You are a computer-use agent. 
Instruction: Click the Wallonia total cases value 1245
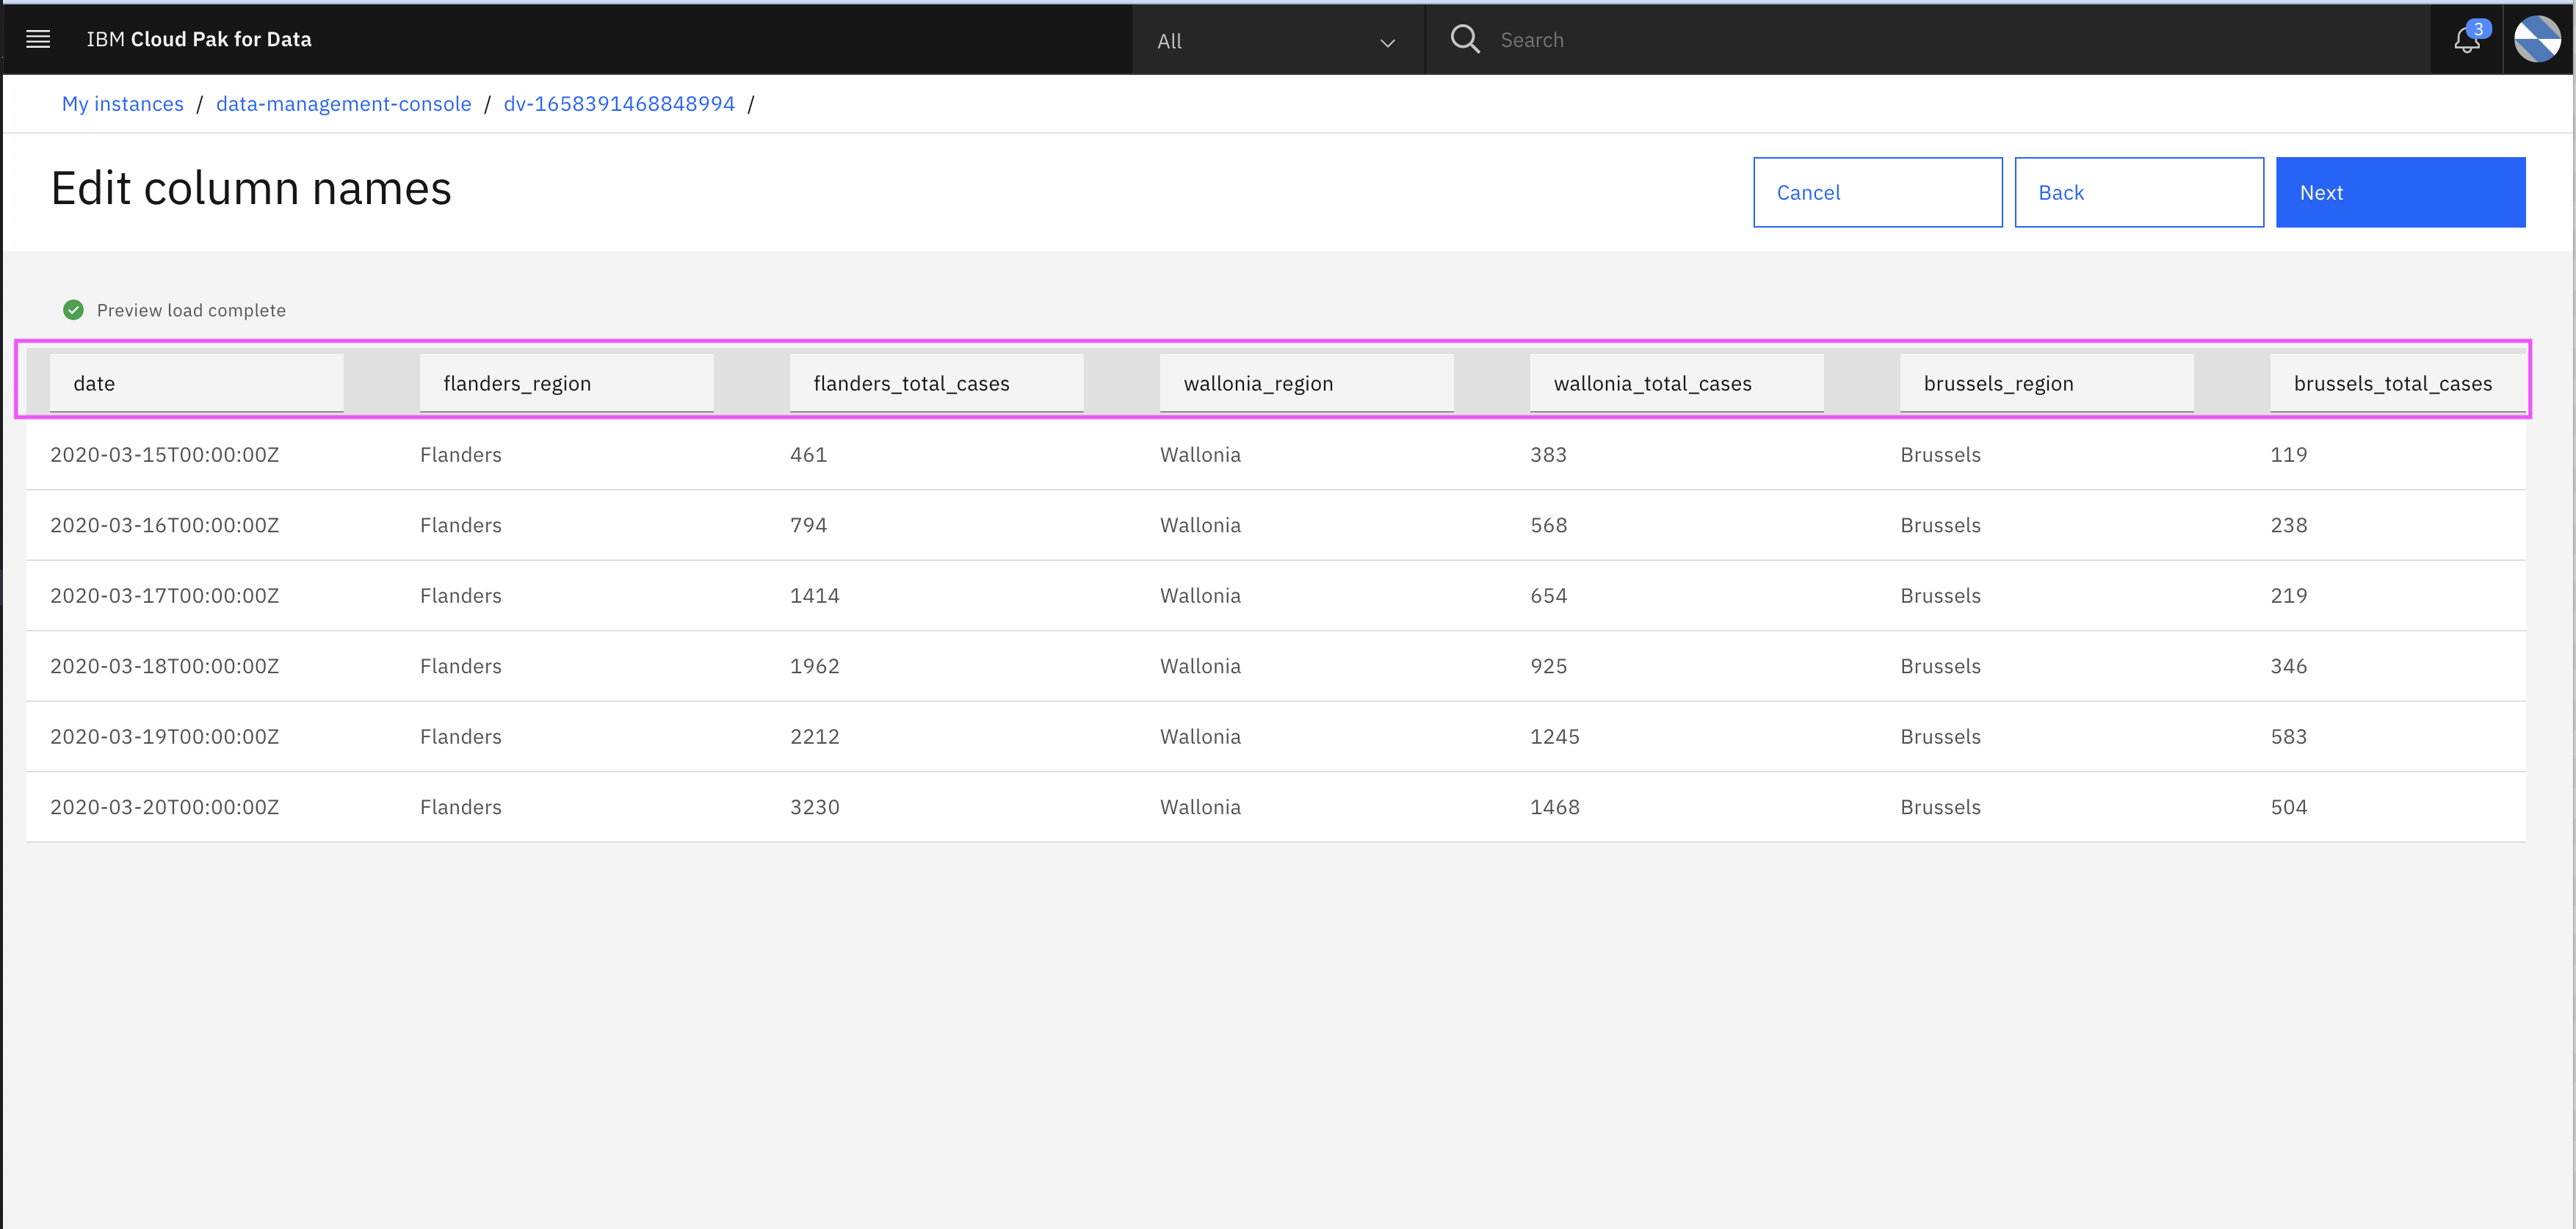coord(1555,737)
